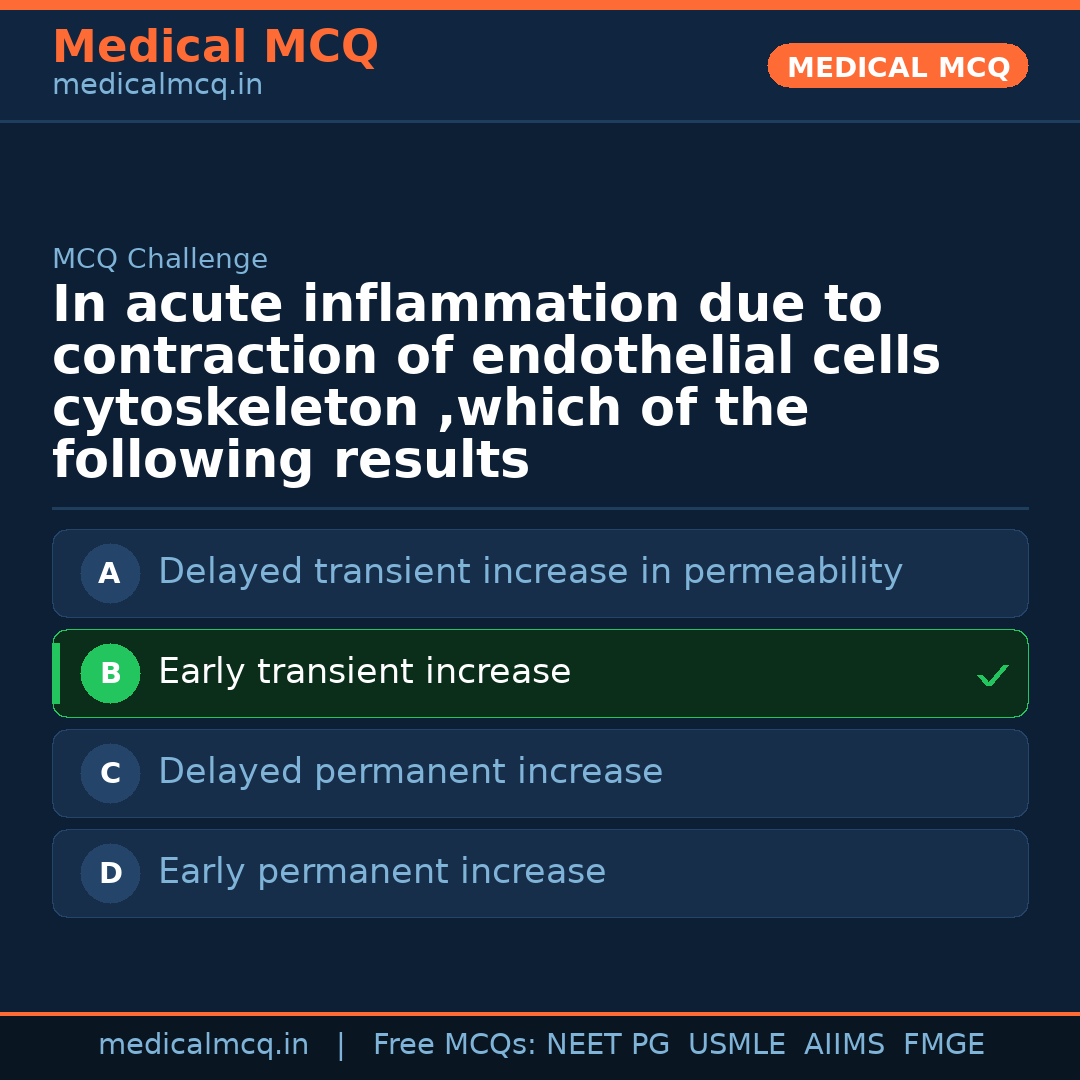
Task: Open medicalmcq.in link under header title
Action: click(157, 86)
